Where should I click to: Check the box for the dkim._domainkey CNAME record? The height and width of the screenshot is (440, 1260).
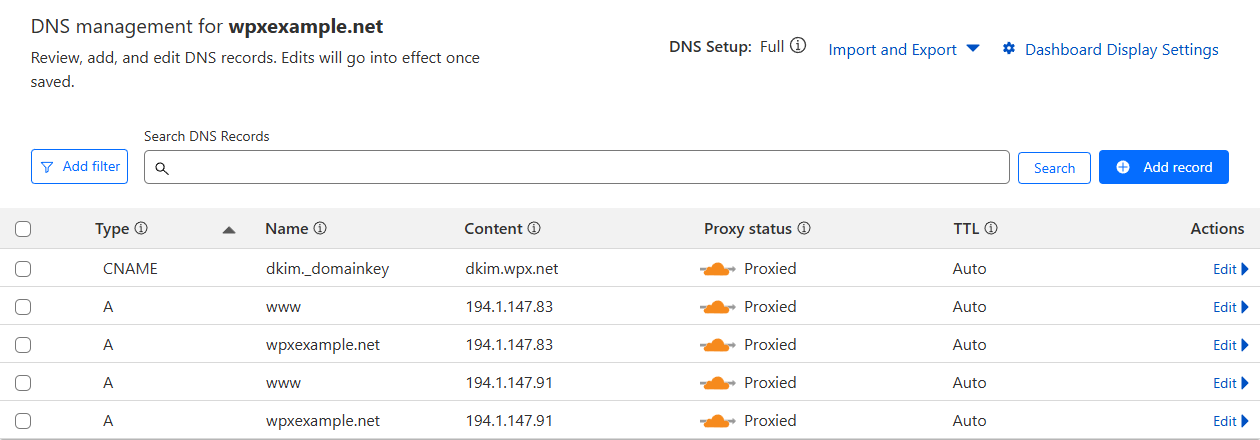(x=23, y=269)
